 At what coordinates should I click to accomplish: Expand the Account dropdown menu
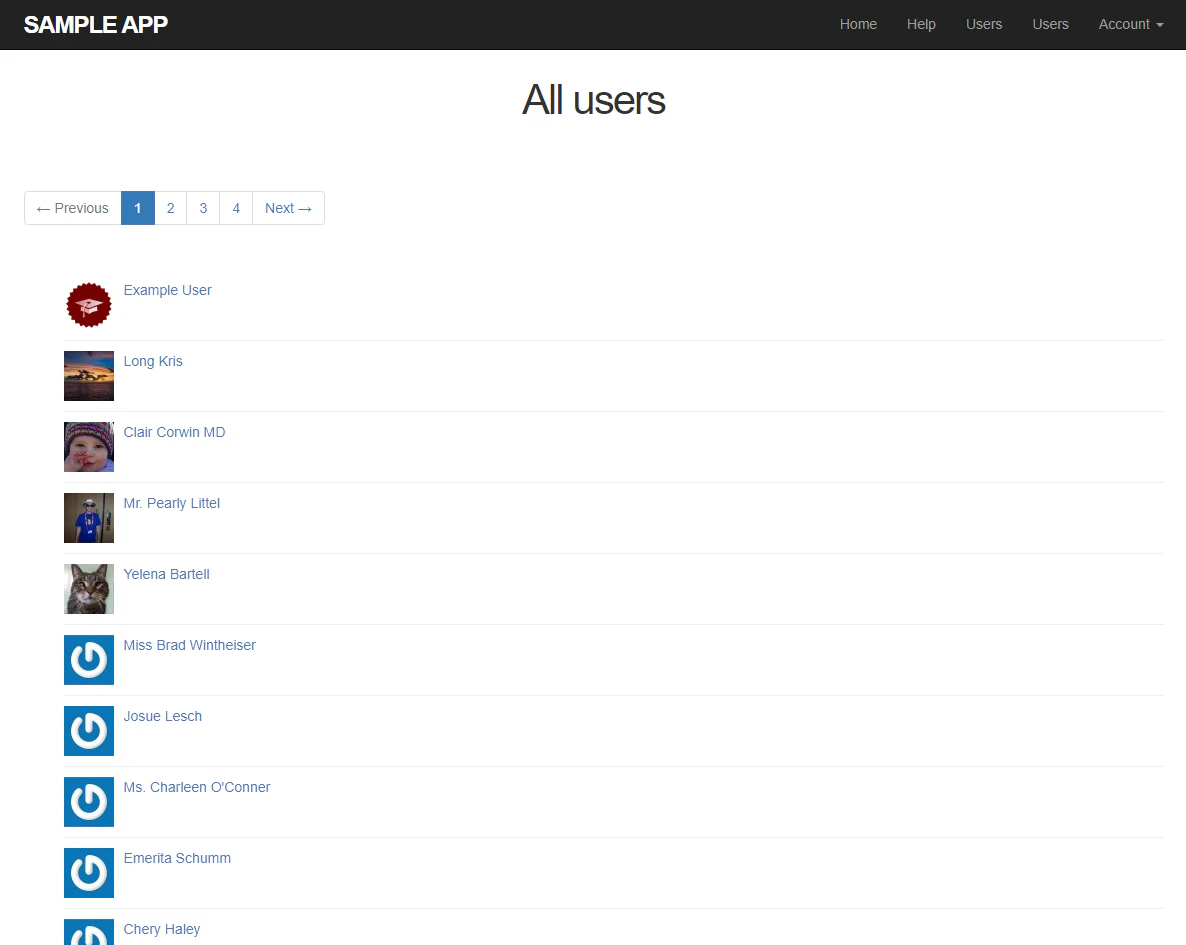coord(1130,24)
